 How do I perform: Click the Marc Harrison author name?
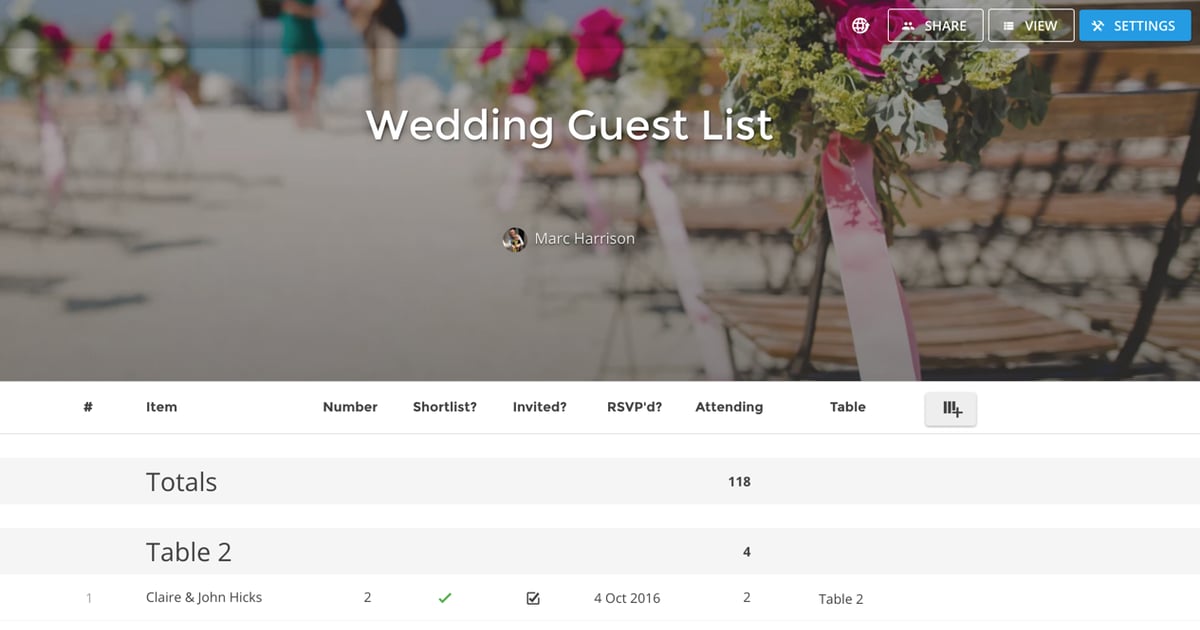pyautogui.click(x=584, y=239)
